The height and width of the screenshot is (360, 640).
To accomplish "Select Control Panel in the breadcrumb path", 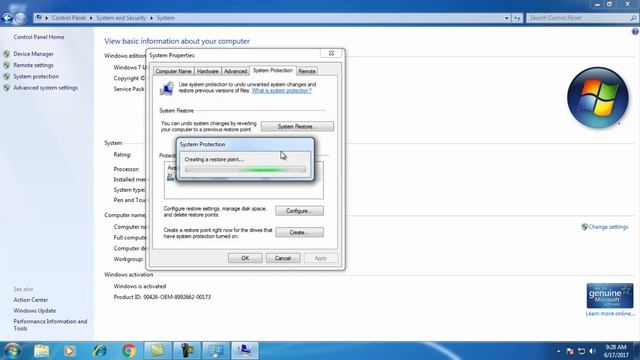I will tap(69, 18).
